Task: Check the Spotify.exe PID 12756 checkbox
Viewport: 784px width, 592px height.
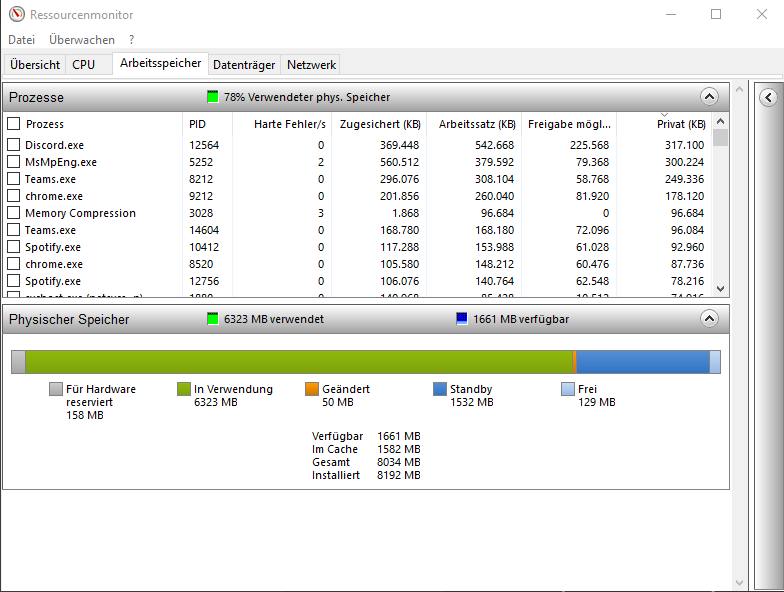Action: pos(14,280)
